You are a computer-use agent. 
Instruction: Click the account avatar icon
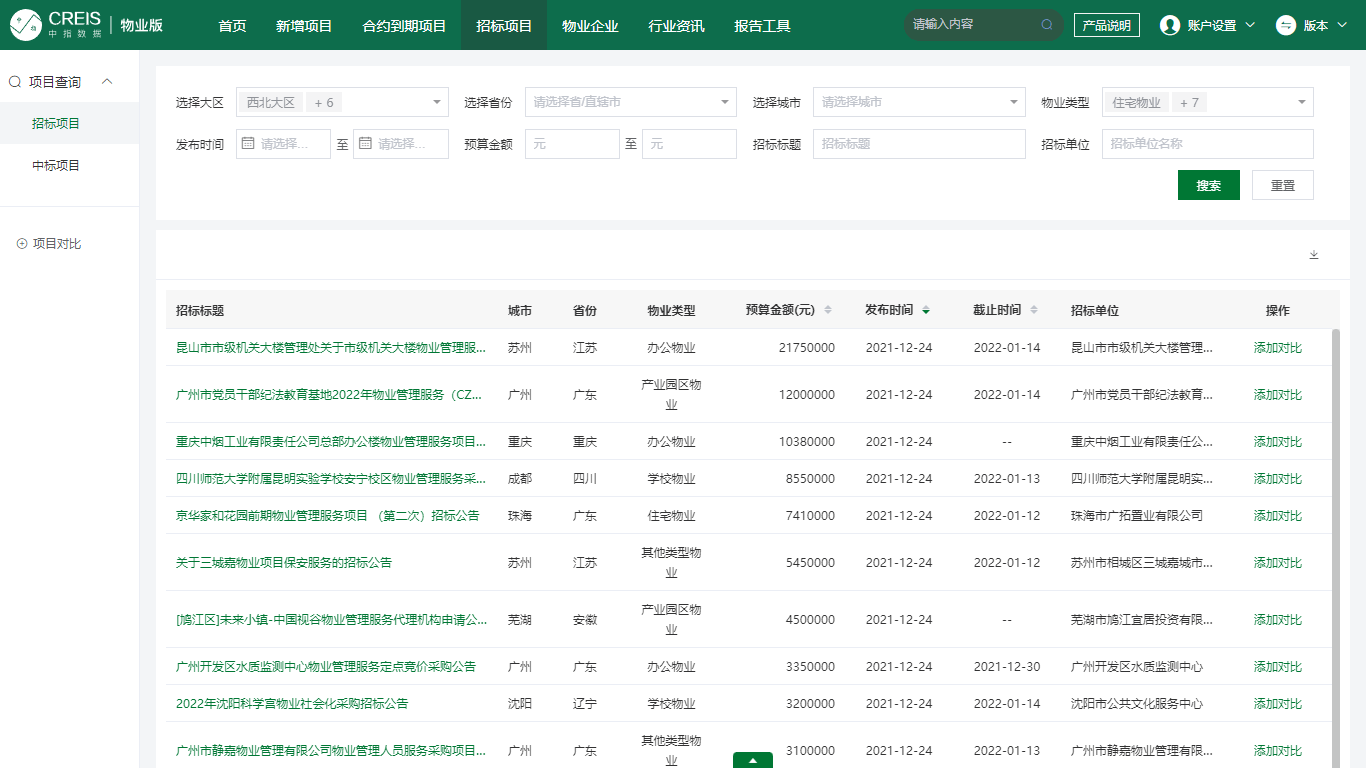(x=1169, y=26)
